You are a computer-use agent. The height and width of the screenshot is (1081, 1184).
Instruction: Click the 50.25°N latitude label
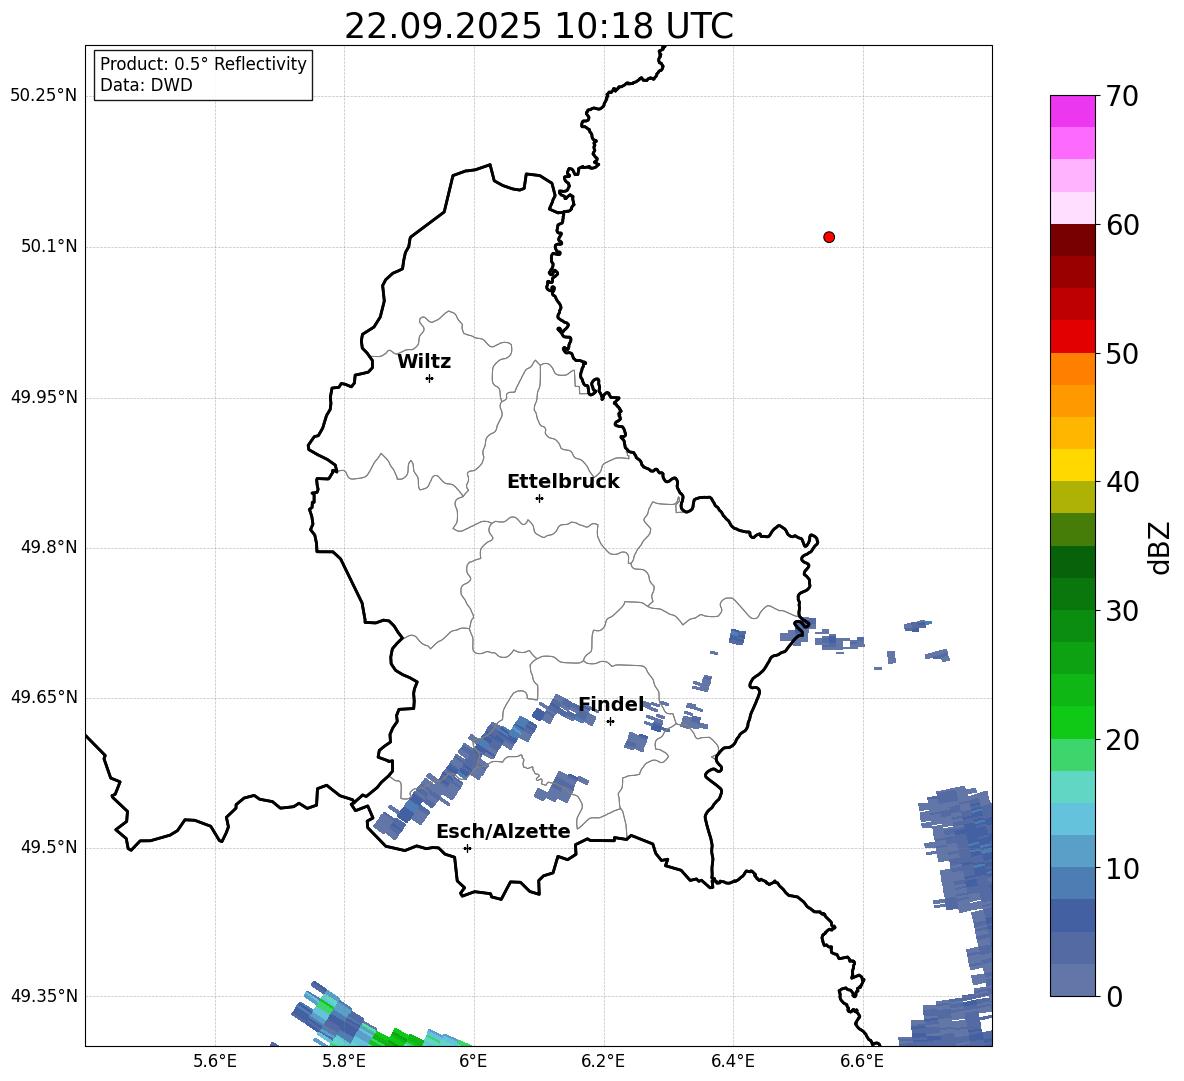coord(44,96)
